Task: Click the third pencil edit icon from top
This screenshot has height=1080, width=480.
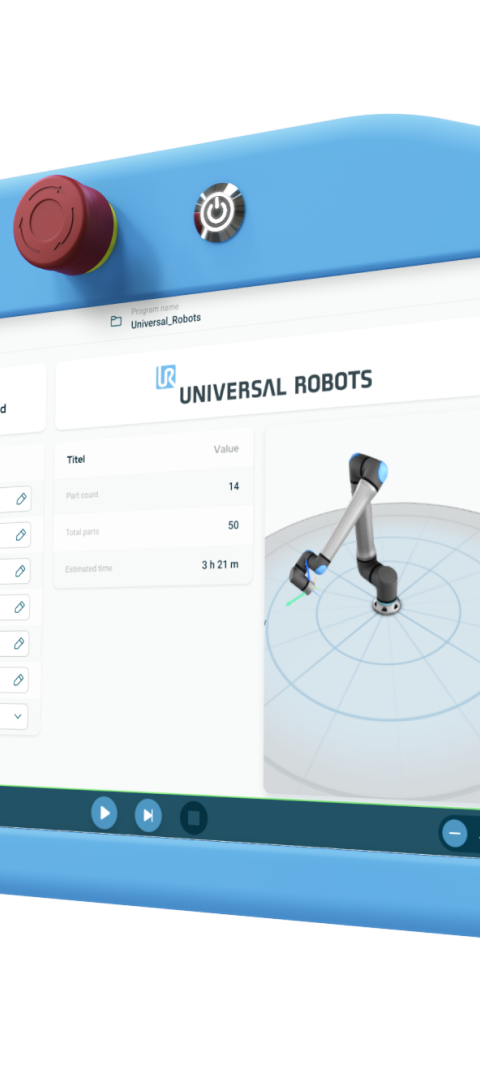Action: click(x=21, y=571)
